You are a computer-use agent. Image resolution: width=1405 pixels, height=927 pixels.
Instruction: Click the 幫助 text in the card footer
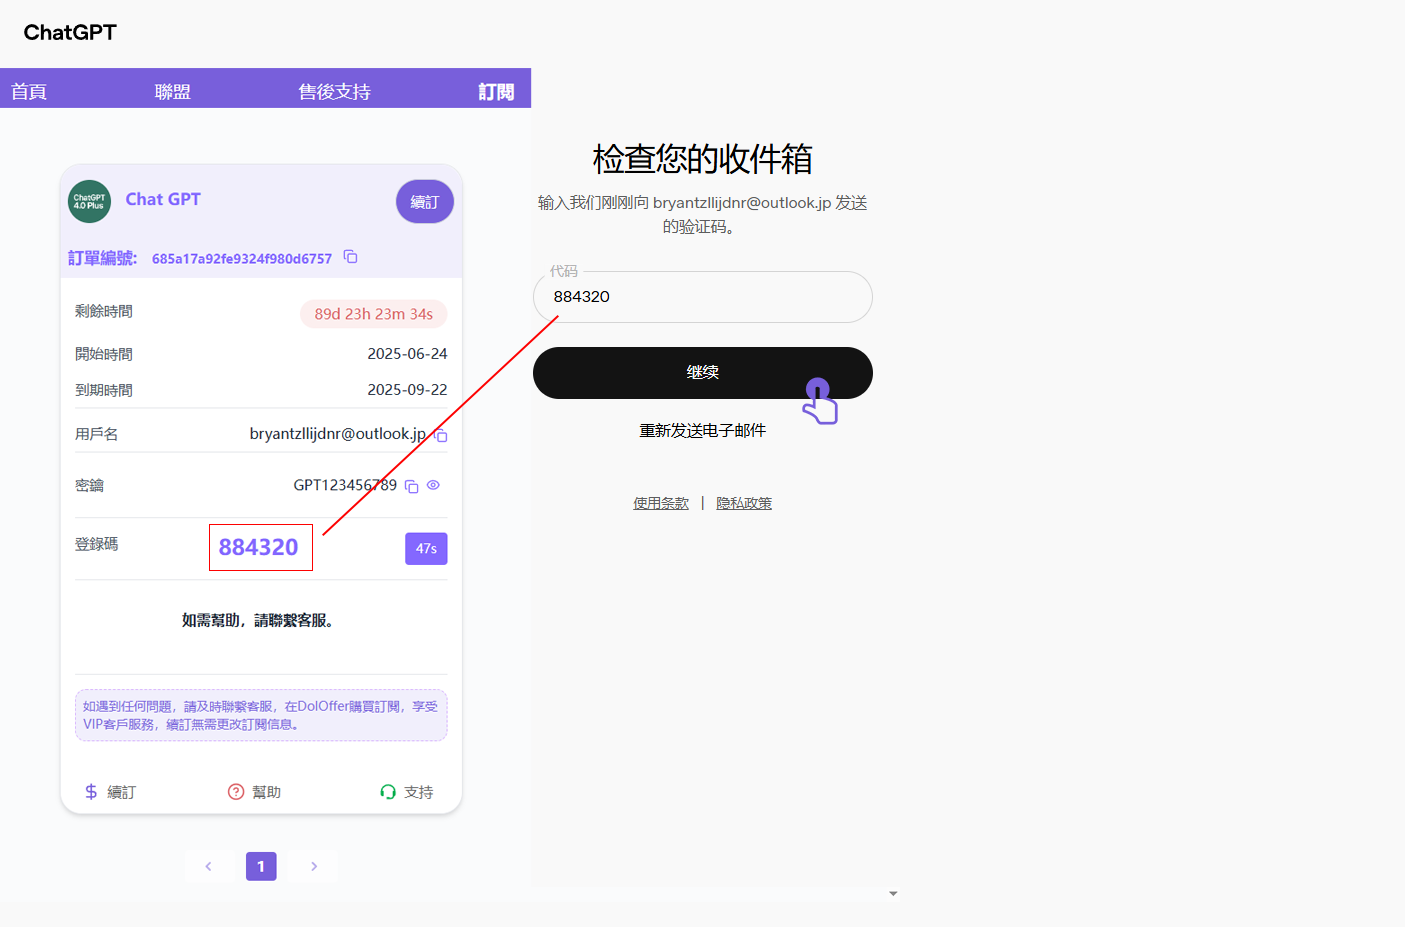[267, 792]
